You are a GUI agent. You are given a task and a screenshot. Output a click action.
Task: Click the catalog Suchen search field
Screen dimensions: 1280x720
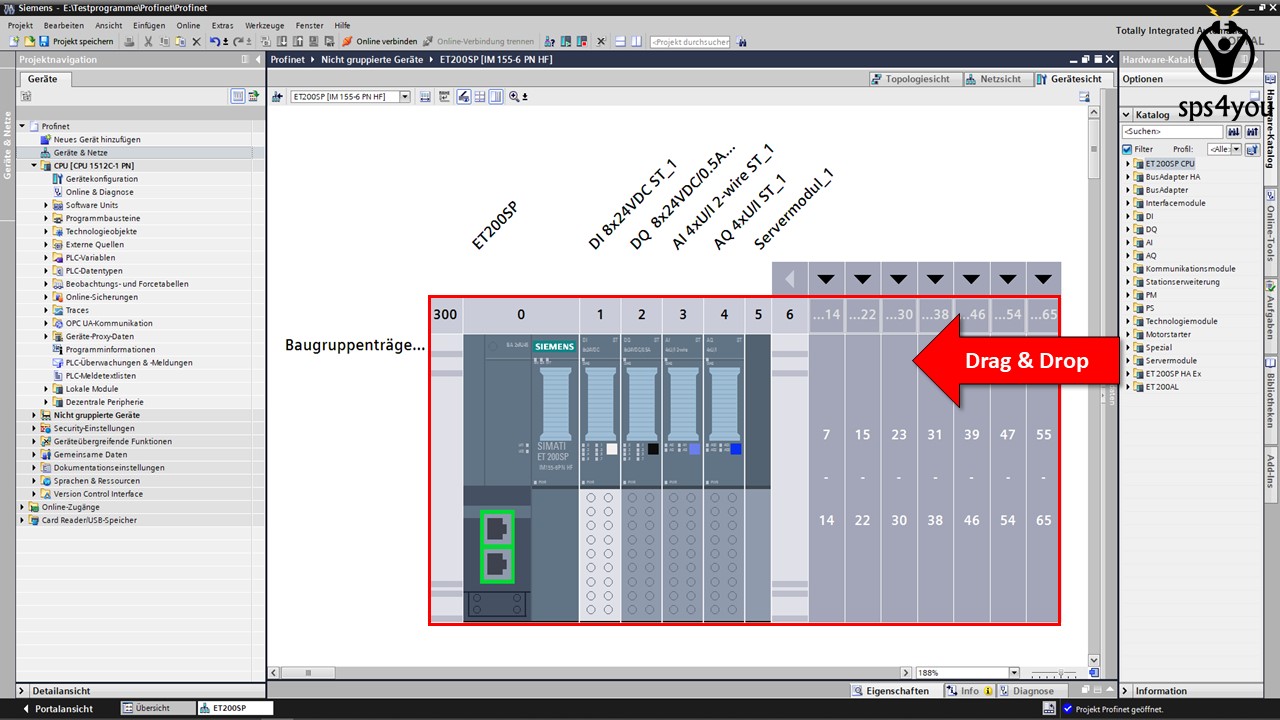pos(1171,132)
